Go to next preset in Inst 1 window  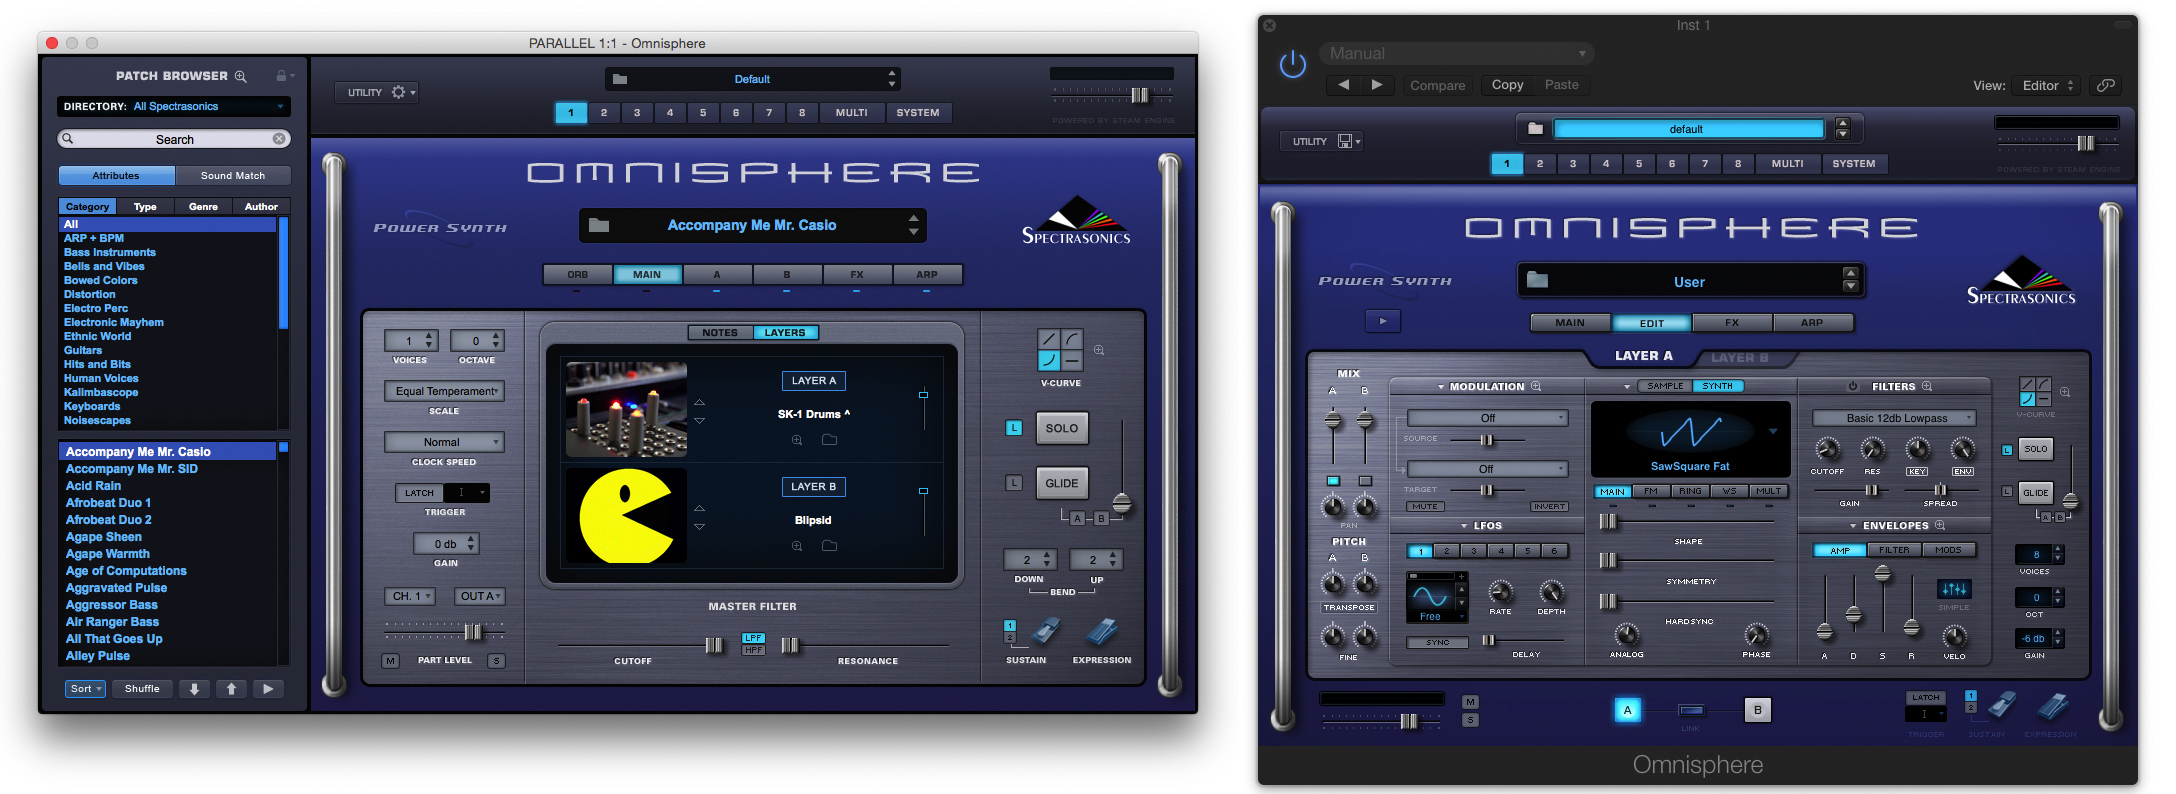[x=1377, y=85]
